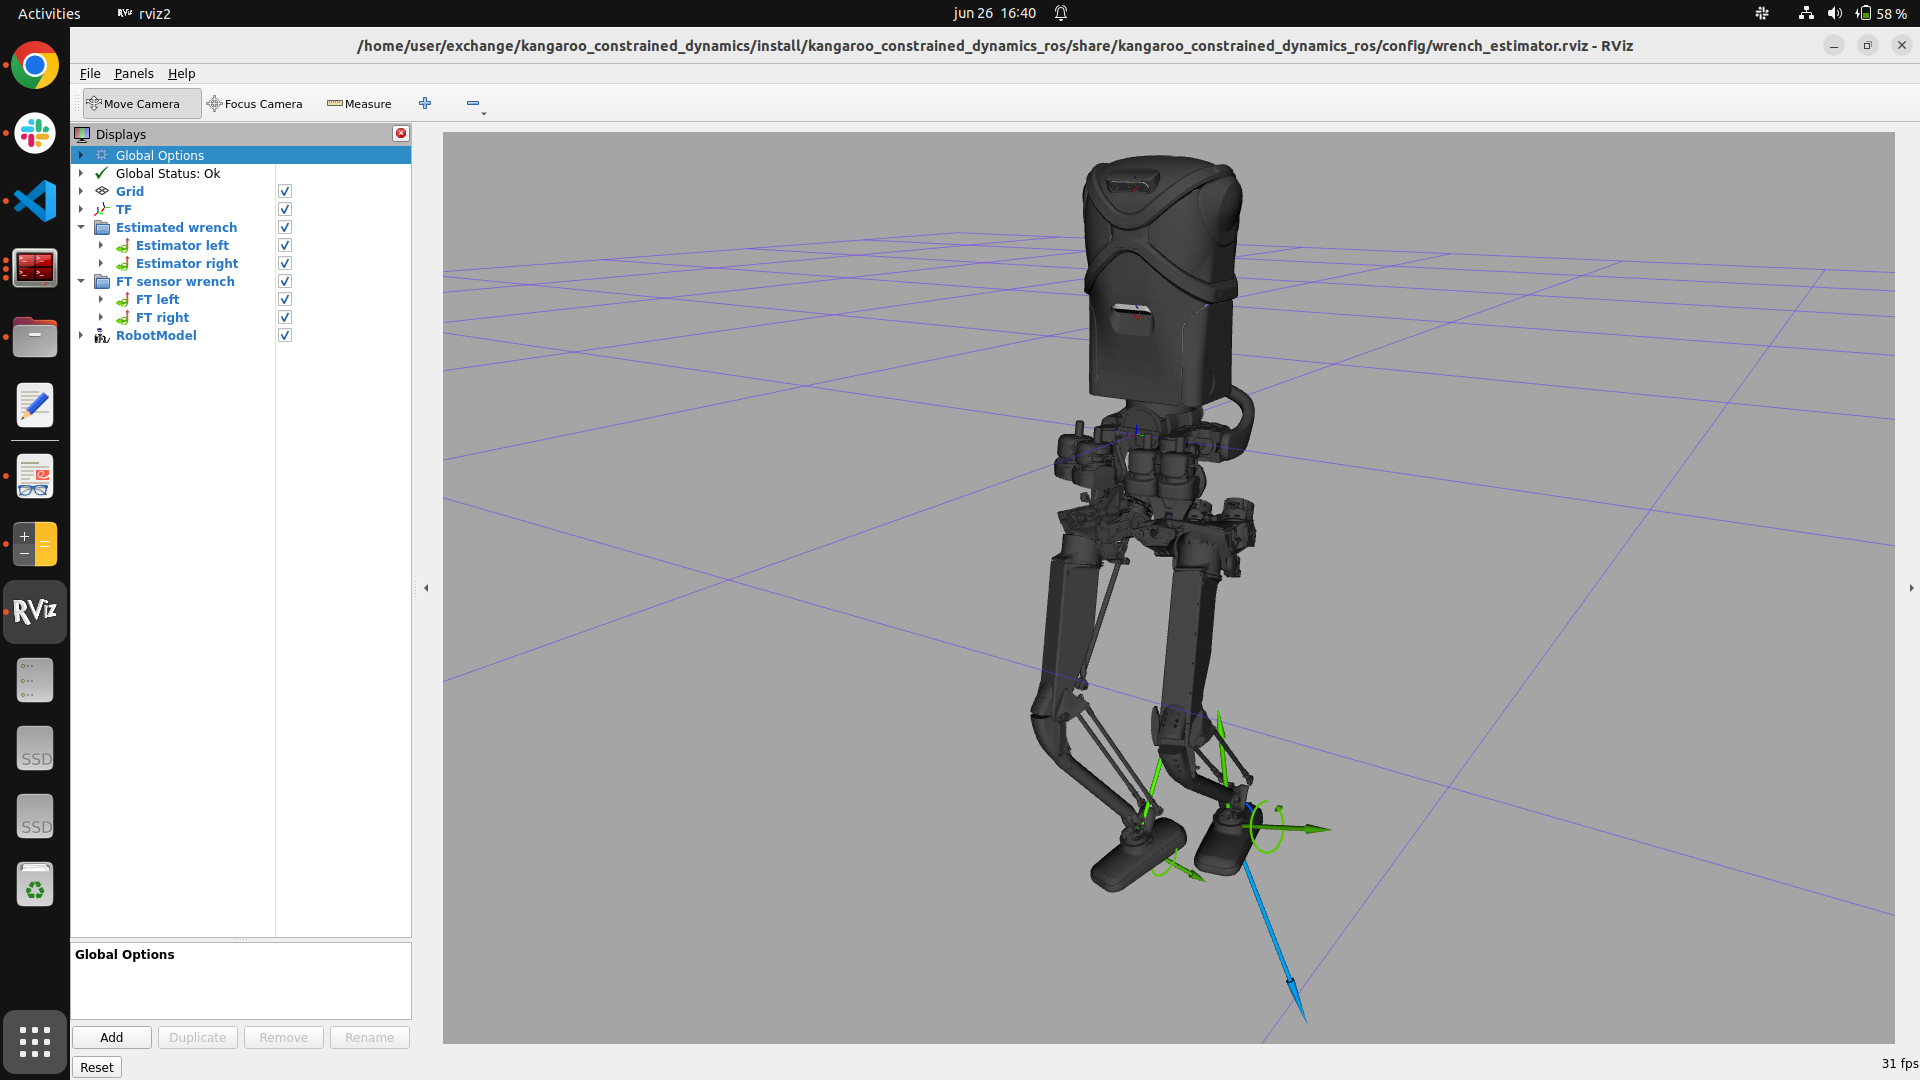Close the Displays panel

[x=401, y=133]
